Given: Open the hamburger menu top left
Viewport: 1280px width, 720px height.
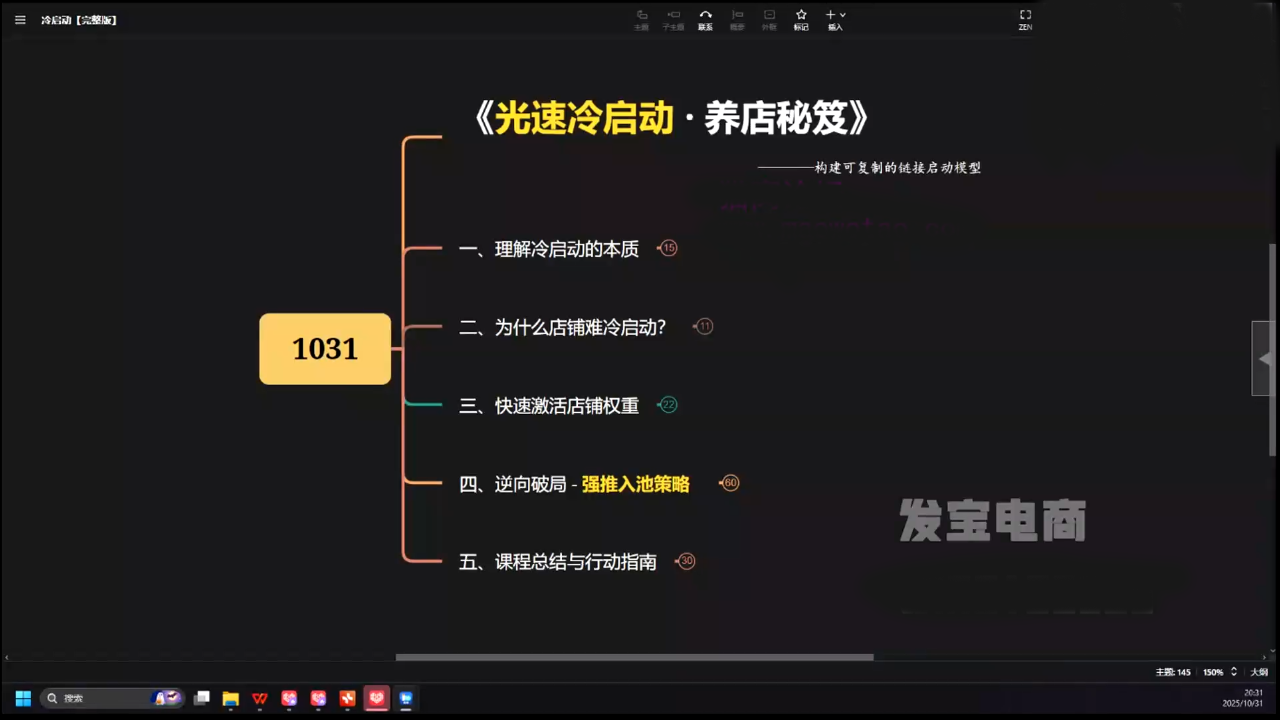Looking at the screenshot, I should pos(20,19).
